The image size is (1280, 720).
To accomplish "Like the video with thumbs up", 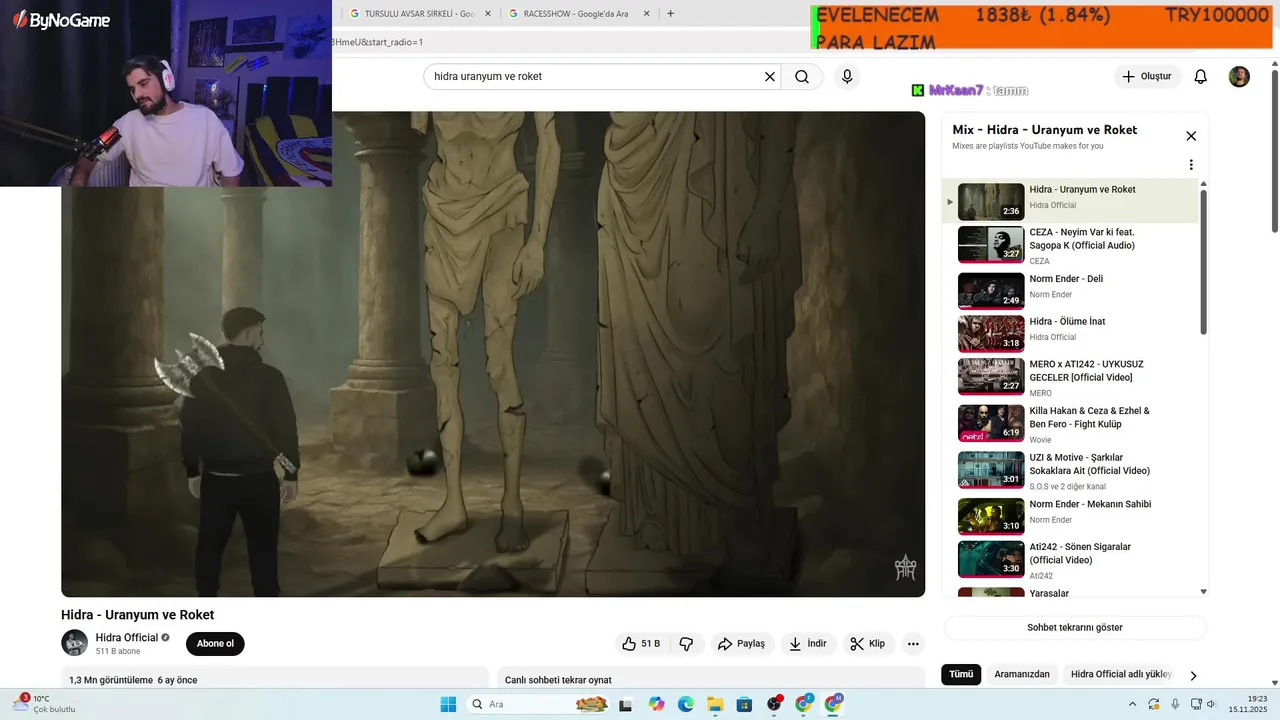I will pos(641,644).
